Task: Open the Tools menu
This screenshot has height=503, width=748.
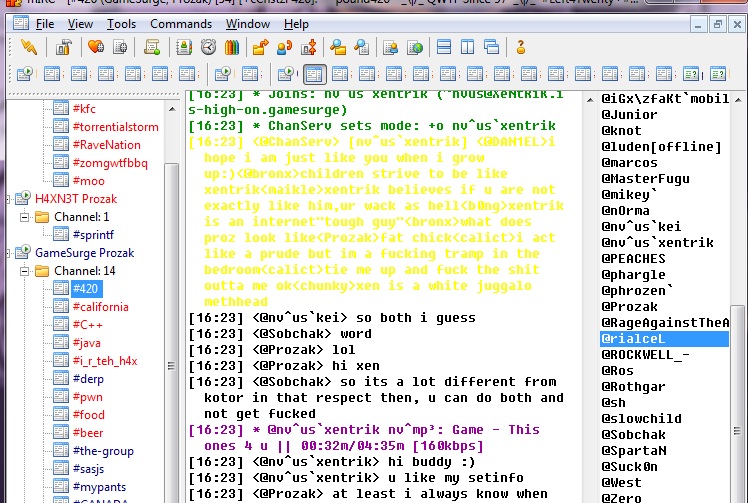Action: pos(122,23)
